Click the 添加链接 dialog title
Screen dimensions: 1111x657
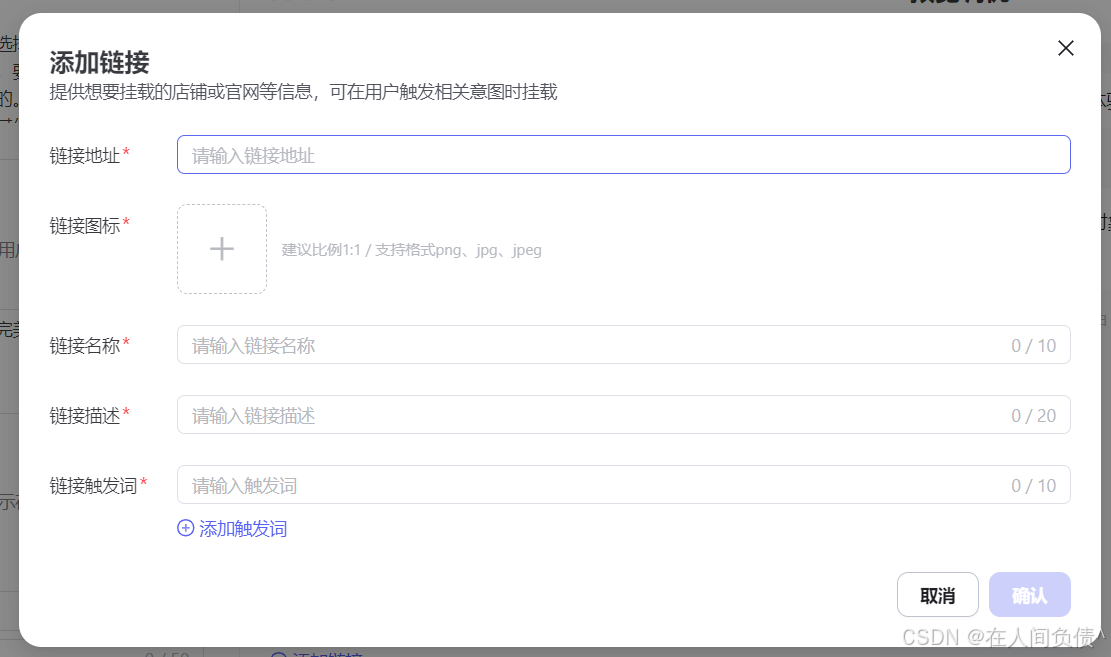pos(99,62)
